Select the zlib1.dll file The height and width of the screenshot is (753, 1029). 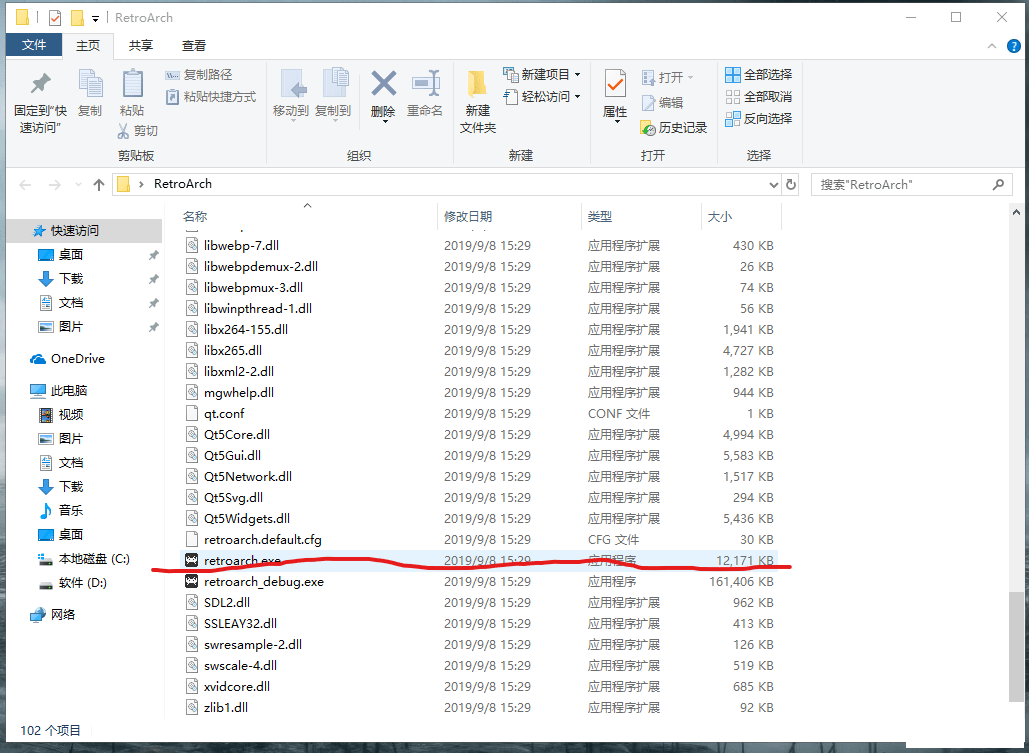point(226,708)
